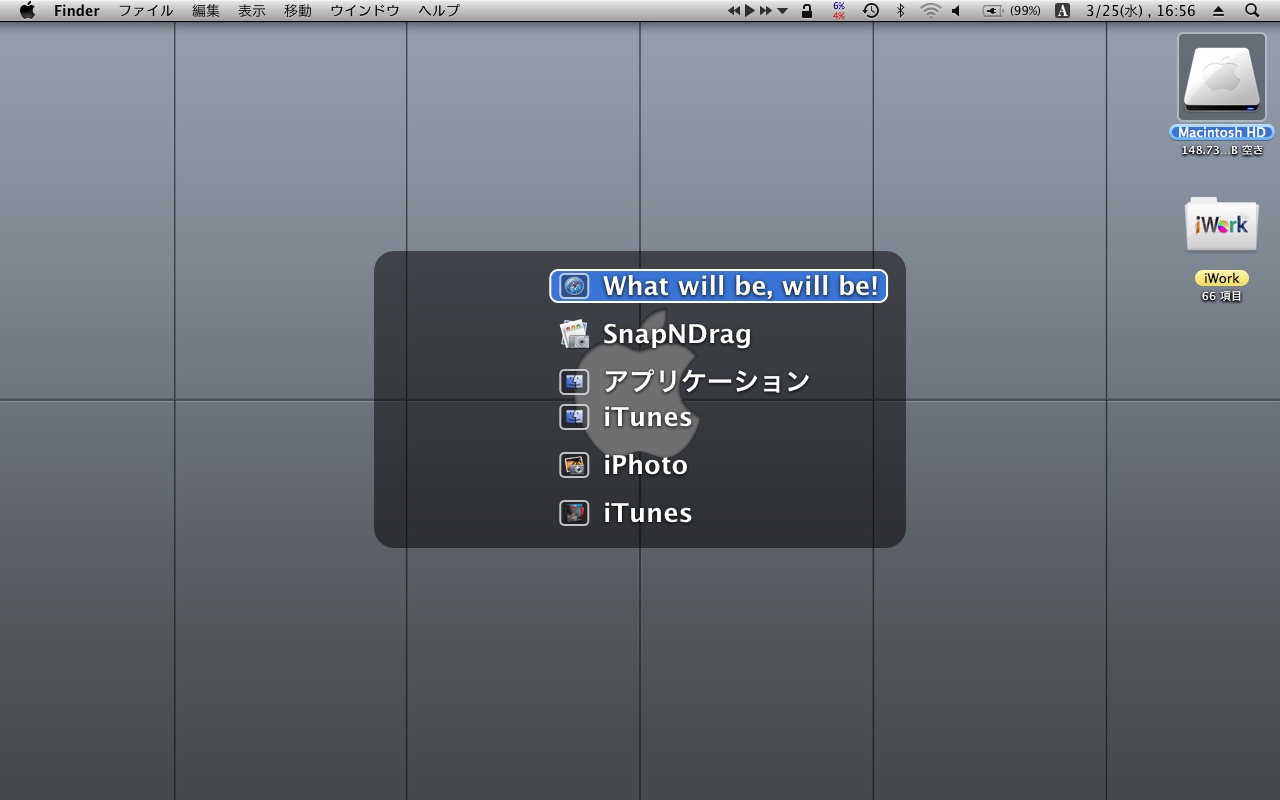
Task: Choose the アプリケーション Finder window entry
Action: click(685, 382)
